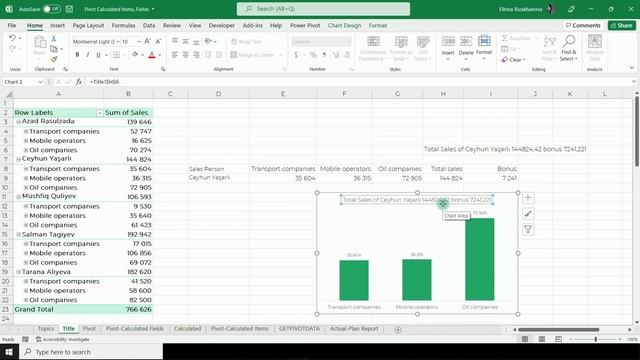This screenshot has height=360, width=640.
Task: Open Find & Select menu
Action: [x=569, y=48]
